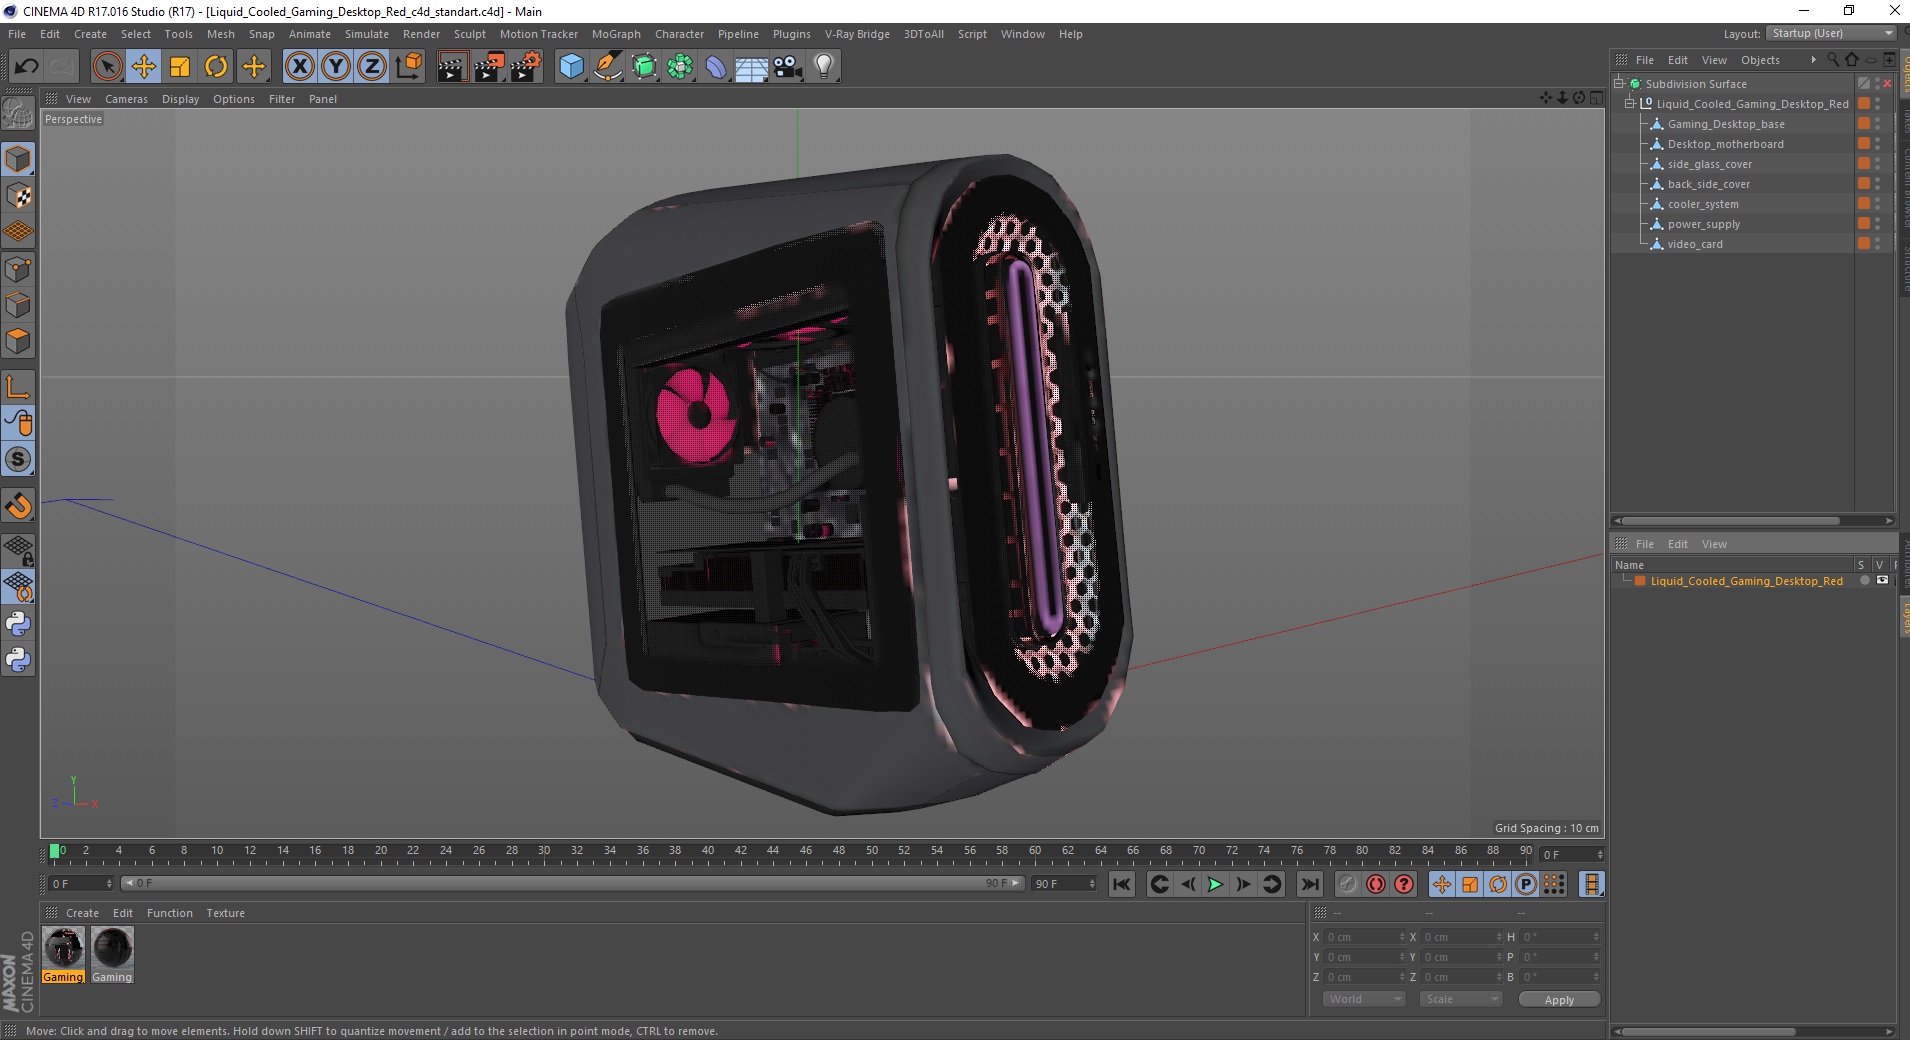The image size is (1910, 1040).
Task: Click the Apply button
Action: click(x=1559, y=1000)
